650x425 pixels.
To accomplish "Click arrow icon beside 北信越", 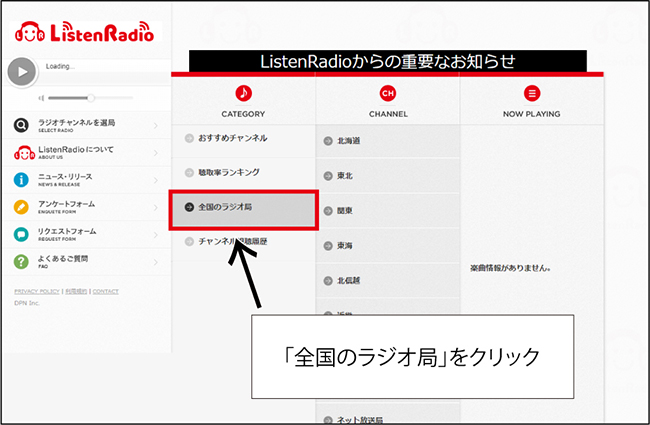I will 328,280.
